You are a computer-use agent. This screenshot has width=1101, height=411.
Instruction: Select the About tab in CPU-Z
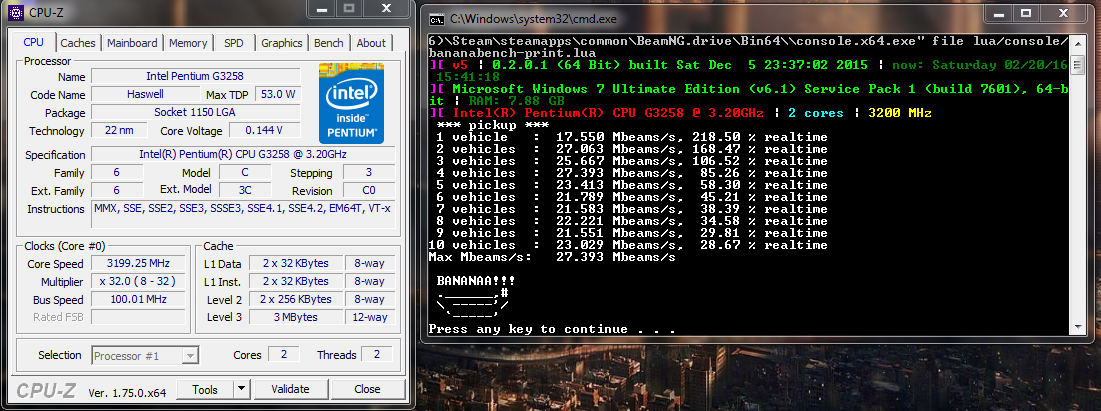[x=371, y=43]
